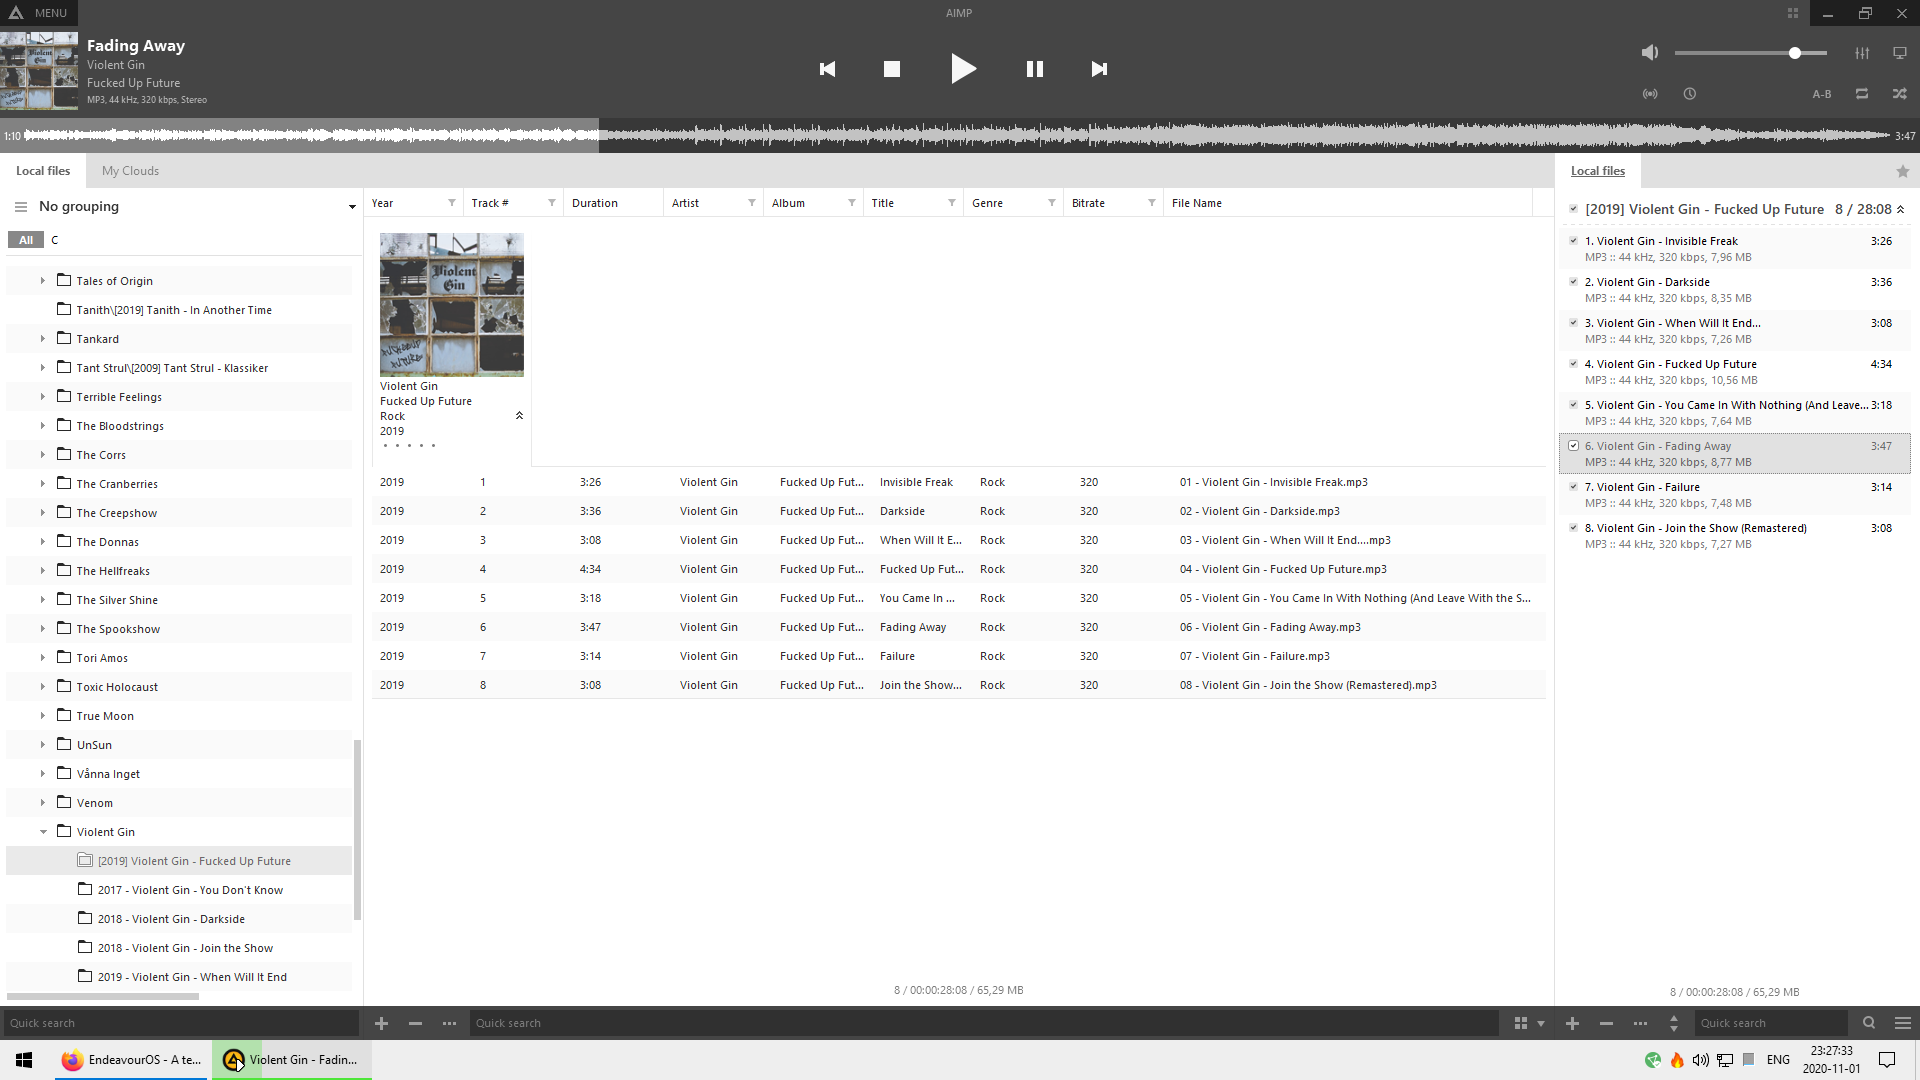Viewport: 1920px width, 1080px height.
Task: Open the Genre column filter
Action: coord(1051,203)
